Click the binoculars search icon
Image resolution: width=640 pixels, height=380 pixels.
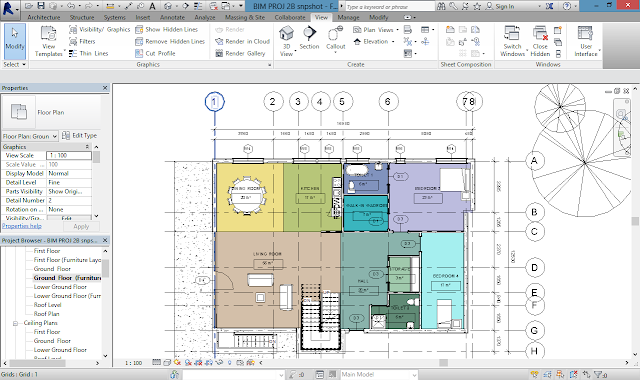click(x=441, y=6)
